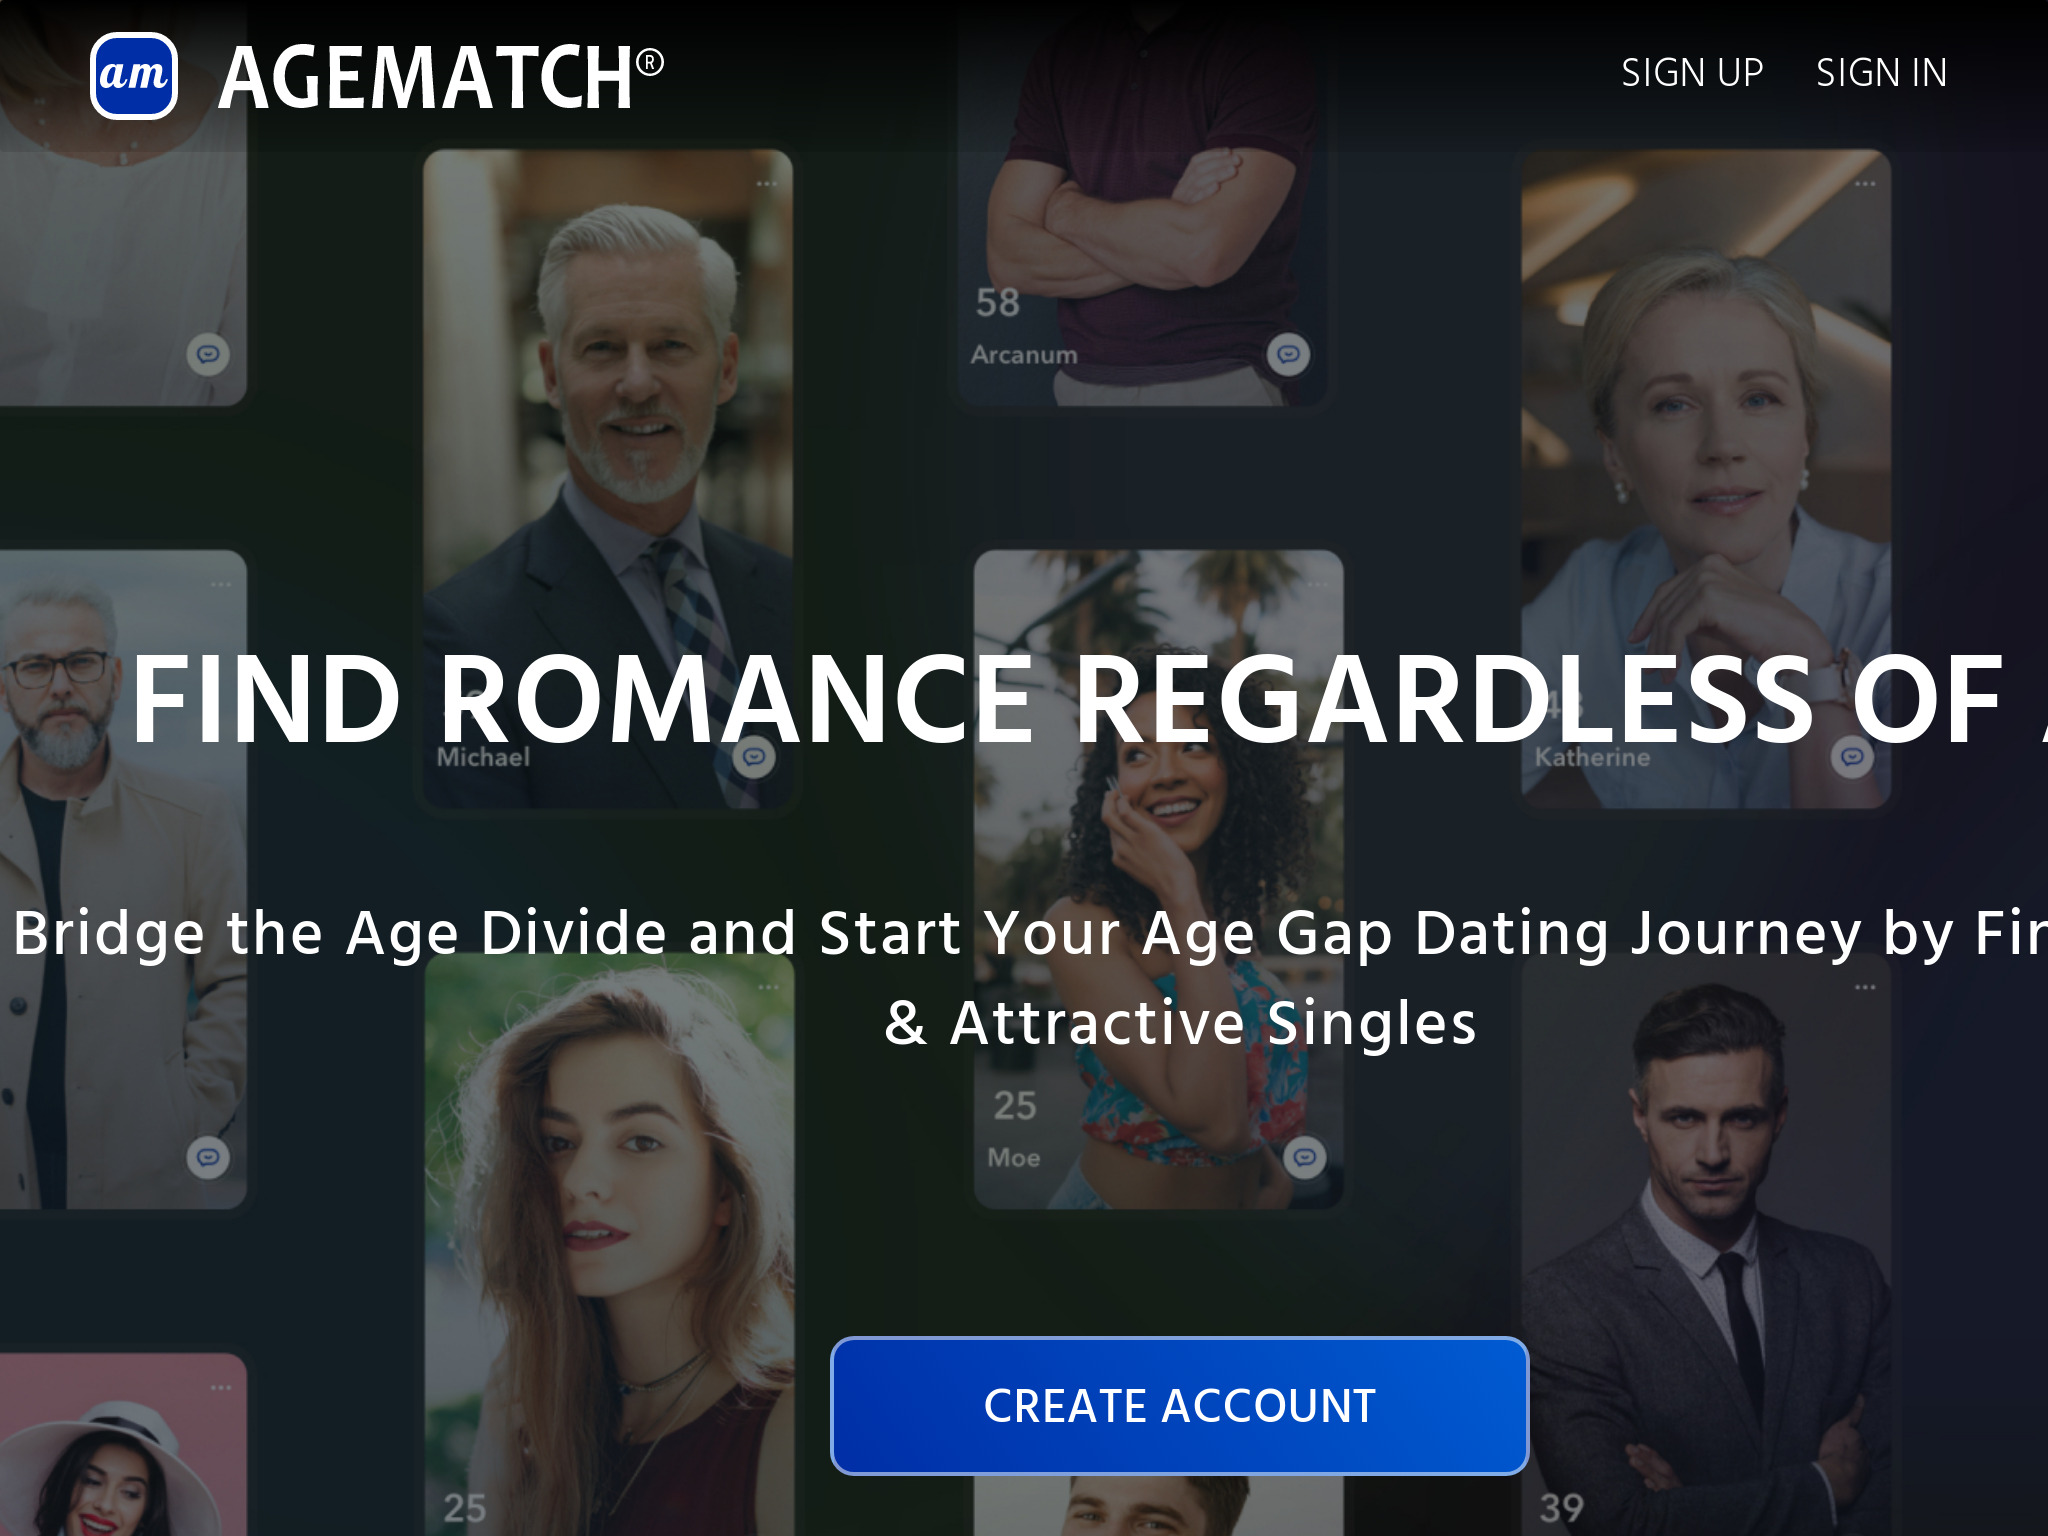The image size is (2048, 1536).
Task: Select Michael's profile photo card
Action: coord(608,479)
